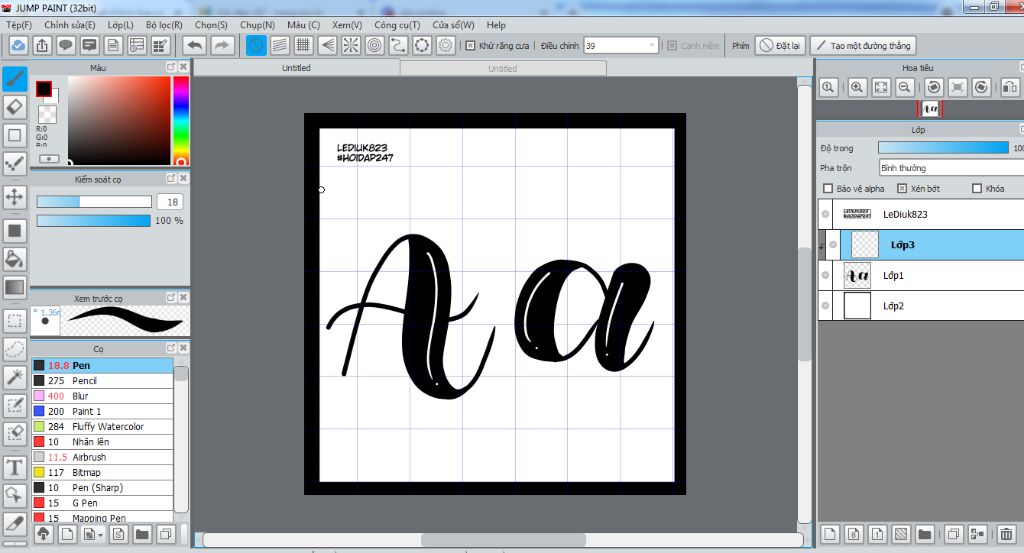
Task: Click the Độ trong opacity slider
Action: coord(943,148)
